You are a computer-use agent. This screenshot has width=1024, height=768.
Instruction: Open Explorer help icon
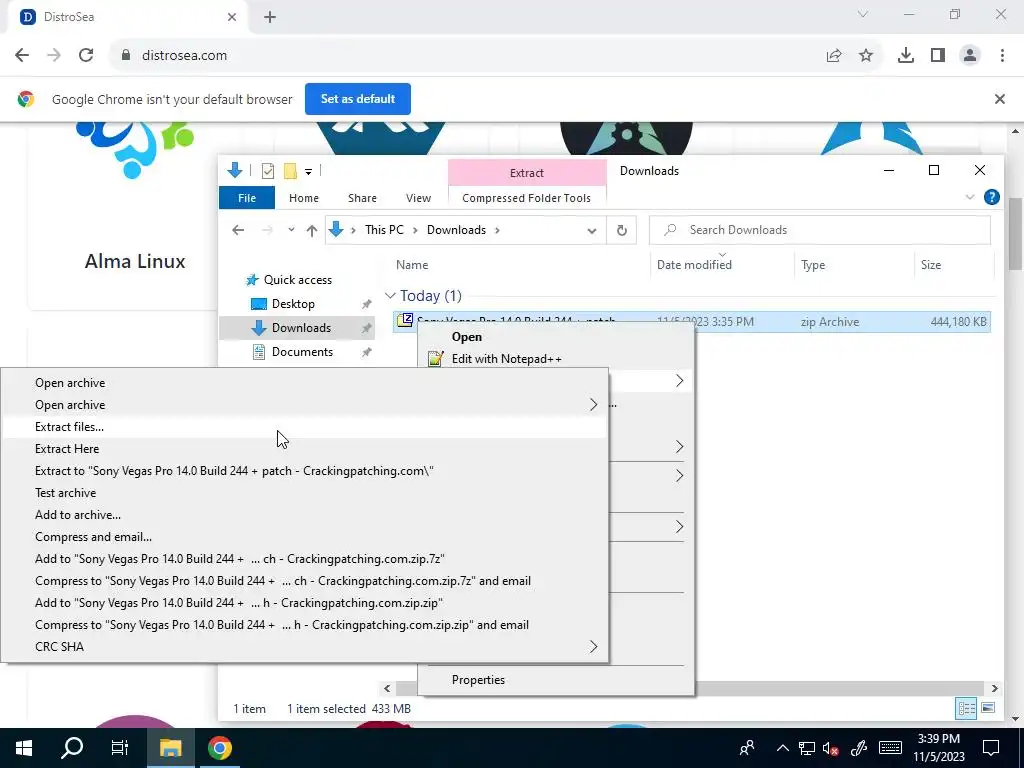tap(991, 197)
